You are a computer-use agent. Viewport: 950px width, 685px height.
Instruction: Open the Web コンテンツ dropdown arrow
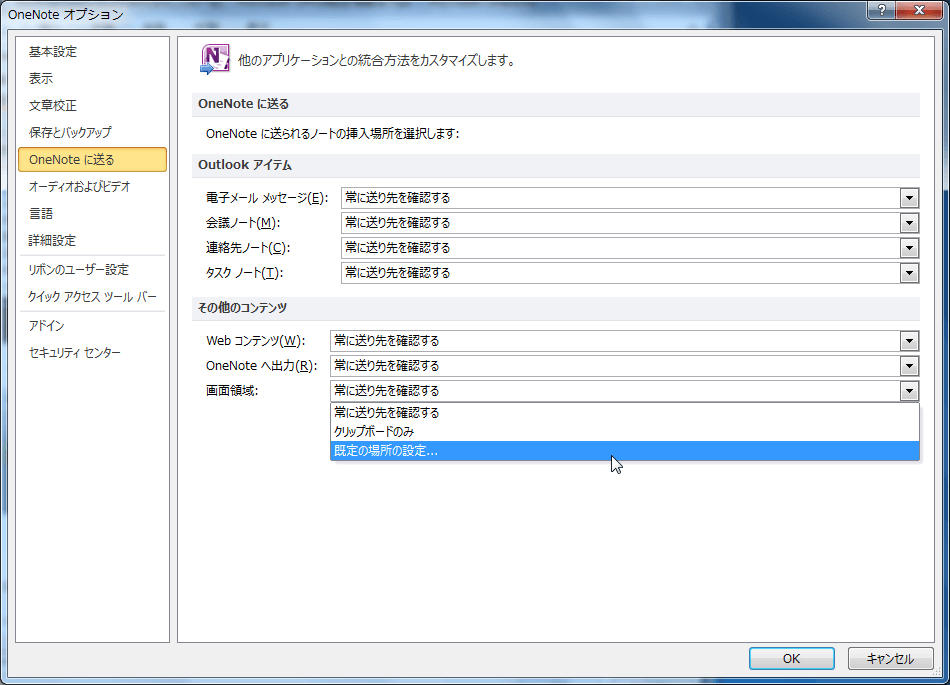pyautogui.click(x=909, y=341)
